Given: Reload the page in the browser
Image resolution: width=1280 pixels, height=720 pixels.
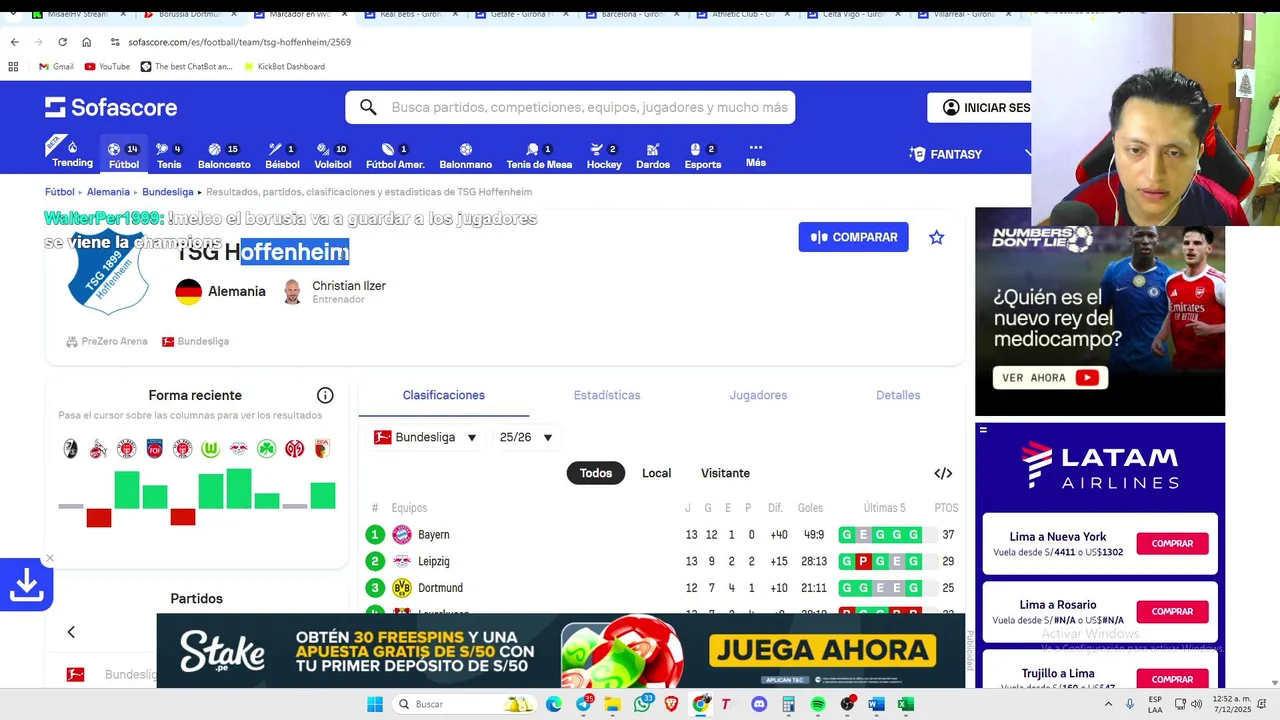Looking at the screenshot, I should pyautogui.click(x=62, y=42).
